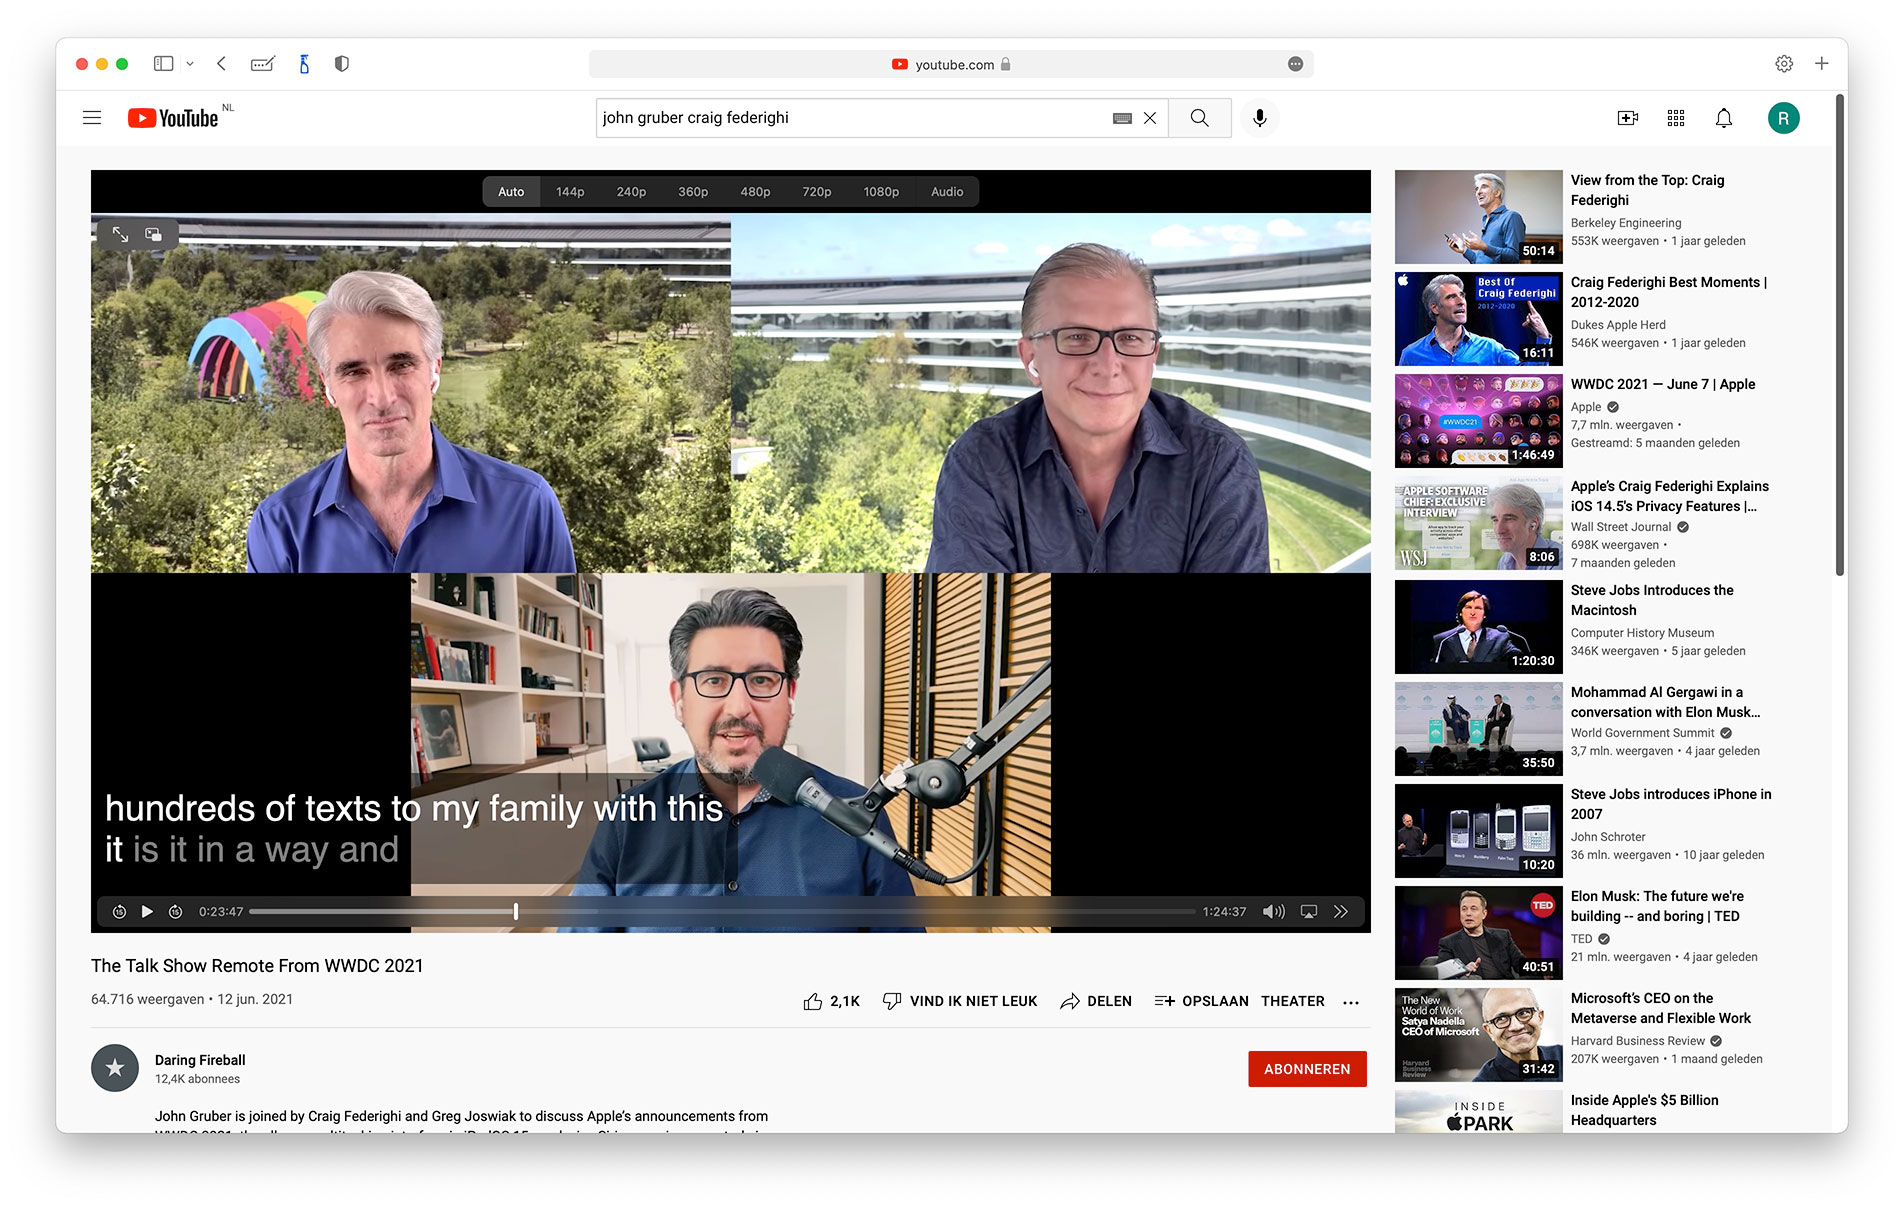Image resolution: width=1904 pixels, height=1207 pixels.
Task: Select 360p video quality
Action: tap(693, 192)
